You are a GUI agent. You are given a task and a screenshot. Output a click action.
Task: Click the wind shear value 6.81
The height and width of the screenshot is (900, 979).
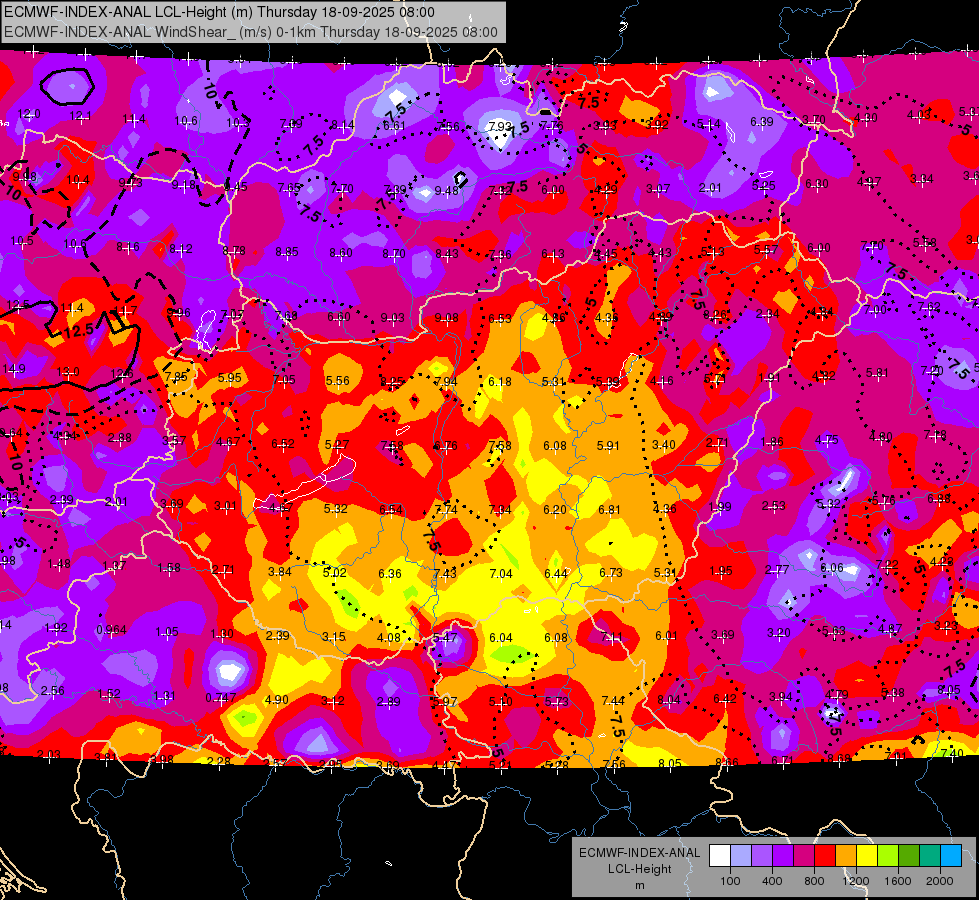tap(609, 510)
